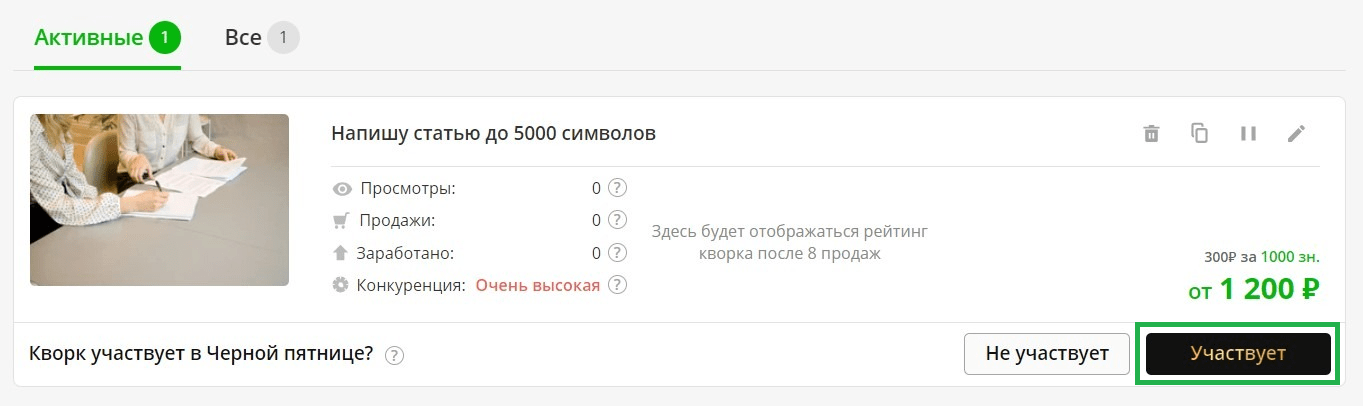
Task: Delete the kwork with trash icon
Action: (x=1151, y=134)
